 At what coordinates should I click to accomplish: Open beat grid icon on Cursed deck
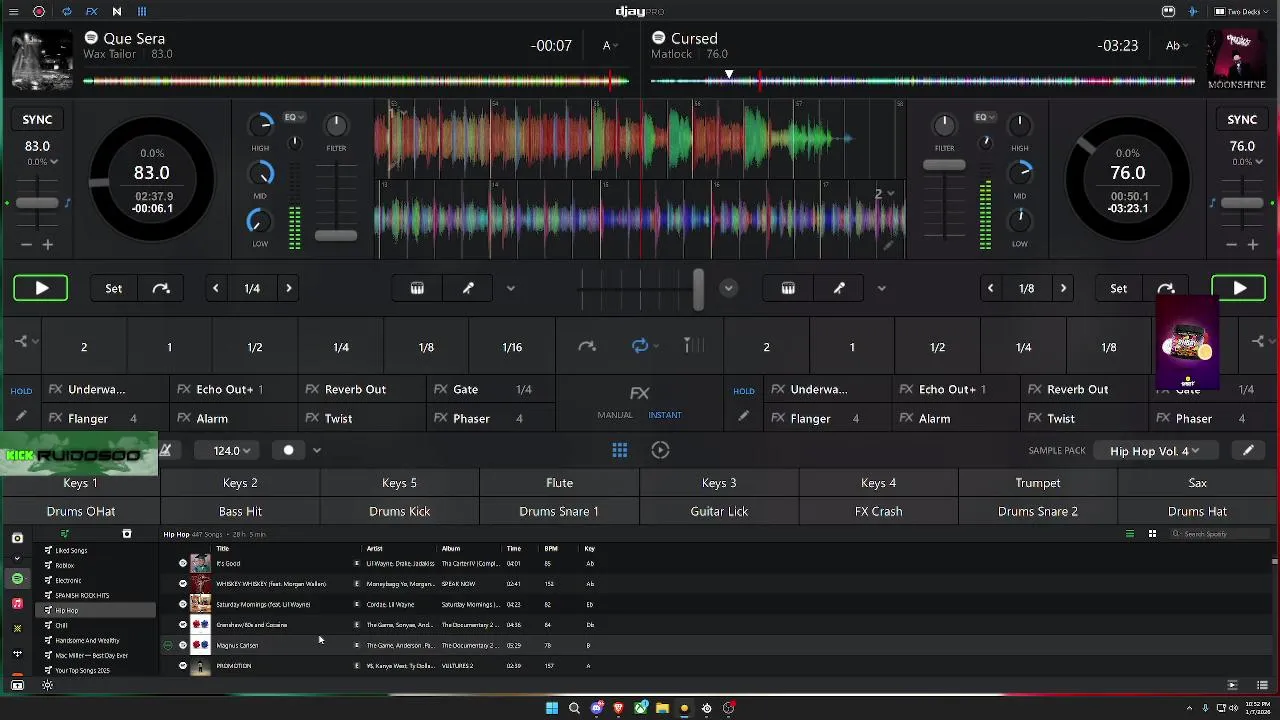788,288
